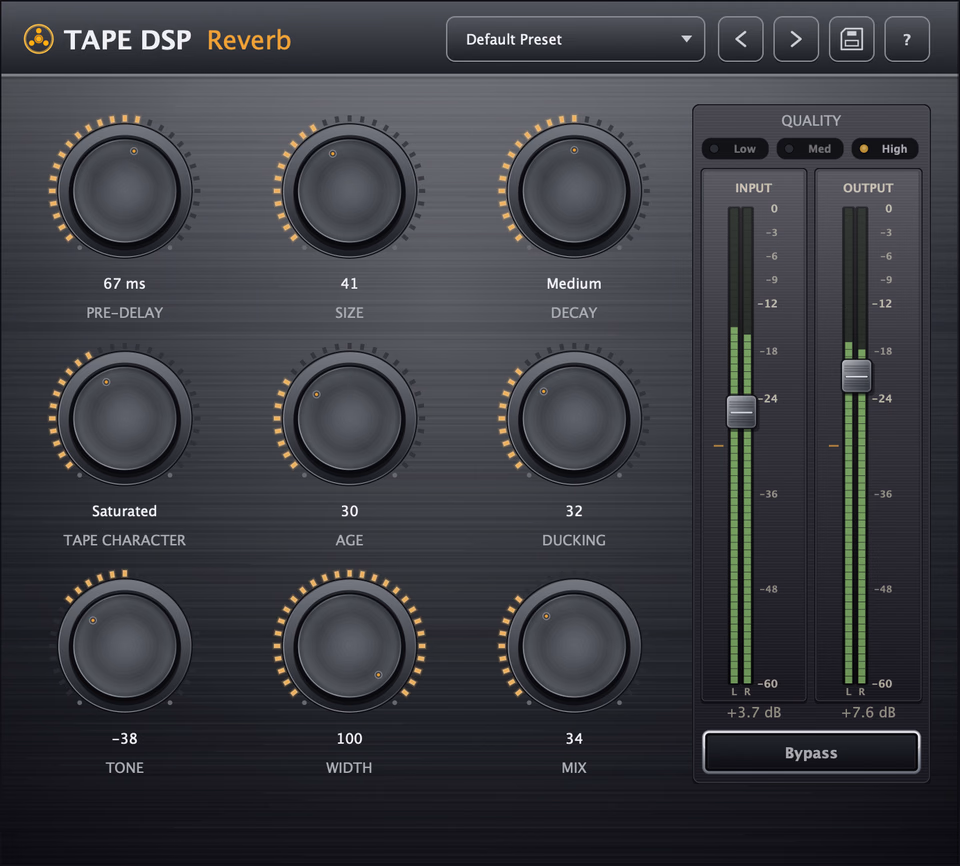This screenshot has height=866, width=960.
Task: Click the Medium decay value
Action: pyautogui.click(x=574, y=284)
